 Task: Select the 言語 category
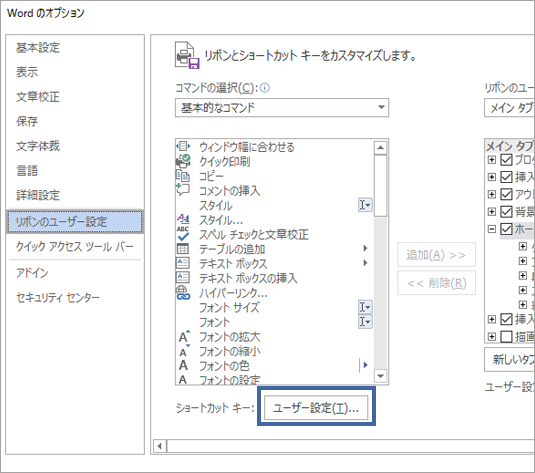[x=27, y=171]
